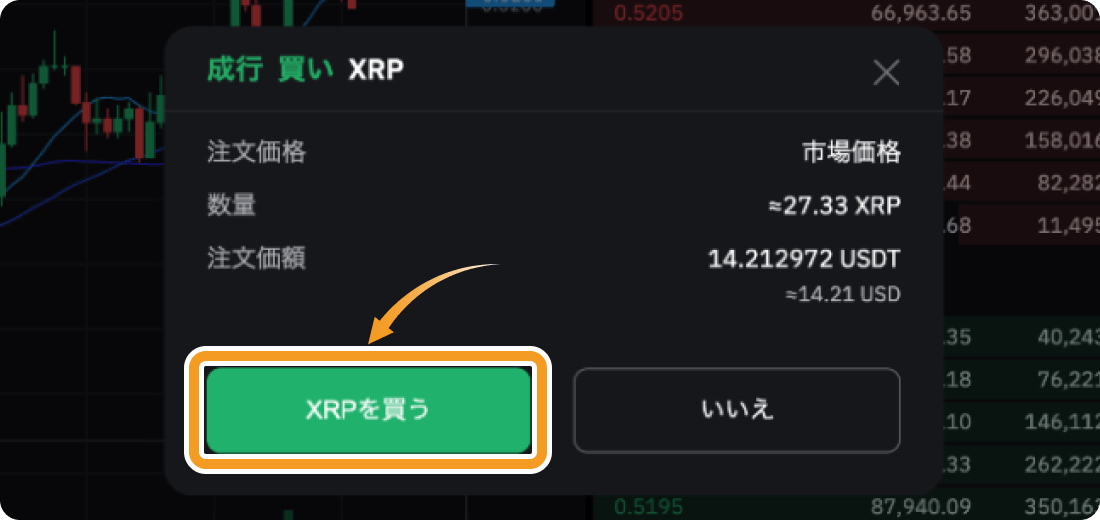Viewport: 1100px width, 520px height.
Task: Click the 82,282 ask total row
Action: [1067, 183]
